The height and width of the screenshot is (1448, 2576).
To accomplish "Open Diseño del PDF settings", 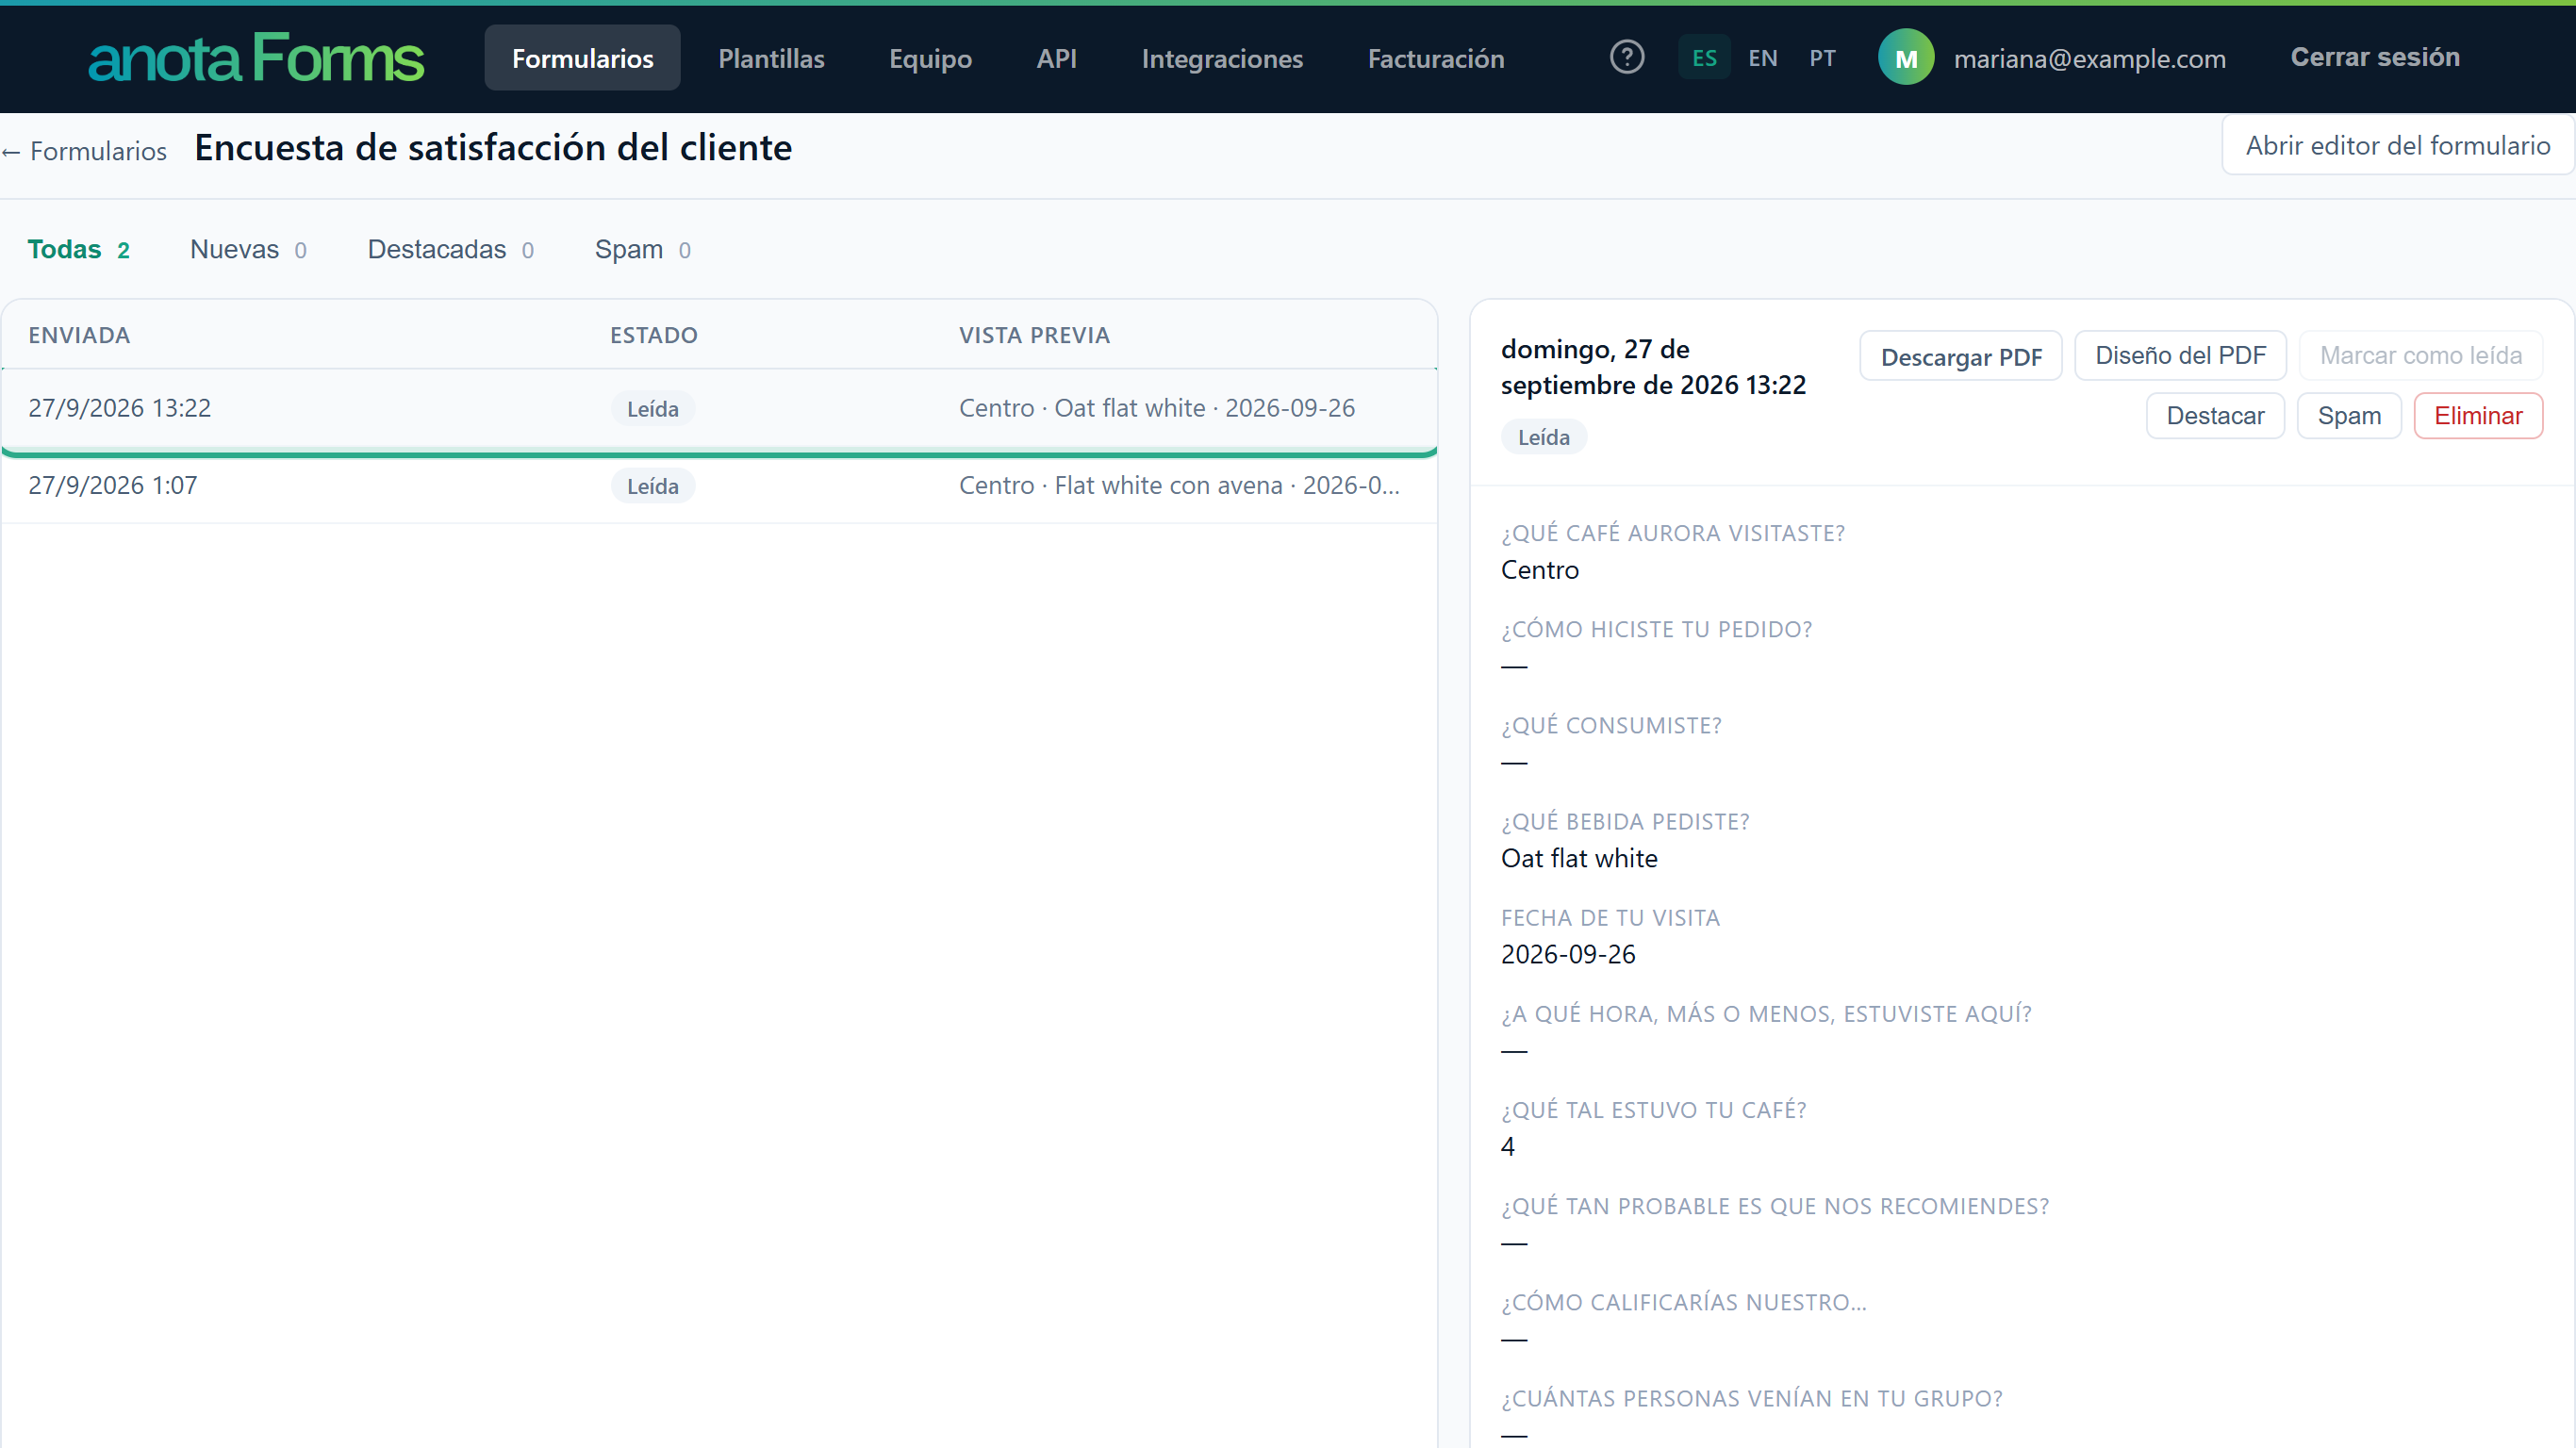I will (x=2180, y=356).
